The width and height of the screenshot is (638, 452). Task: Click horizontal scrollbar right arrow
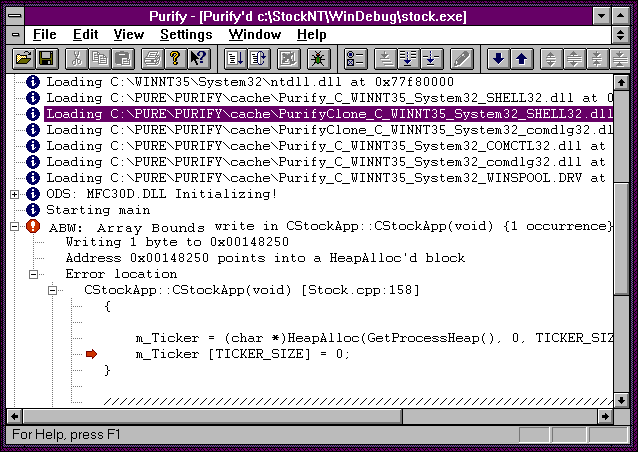605,416
